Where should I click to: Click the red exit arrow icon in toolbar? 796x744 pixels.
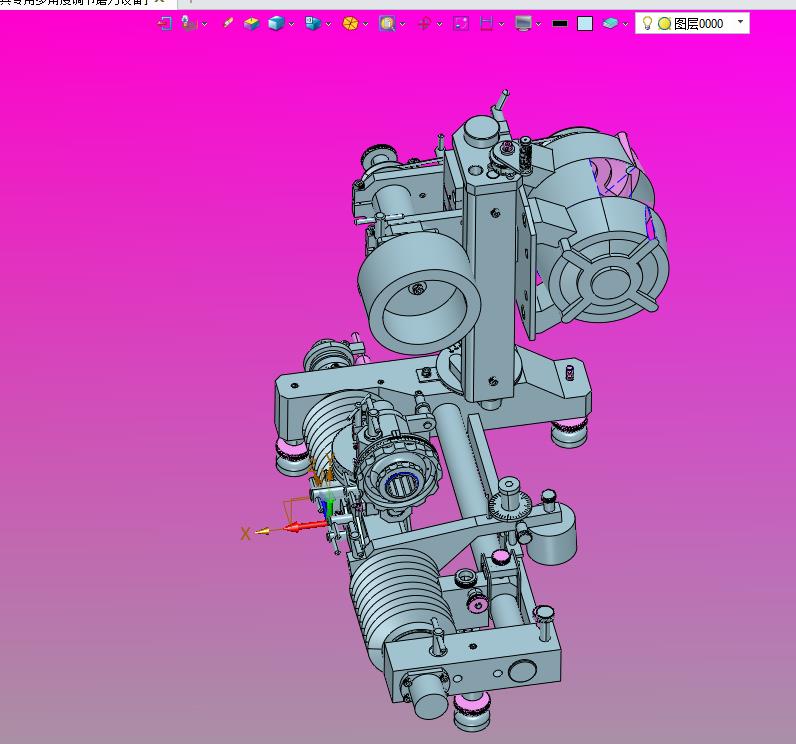[165, 23]
